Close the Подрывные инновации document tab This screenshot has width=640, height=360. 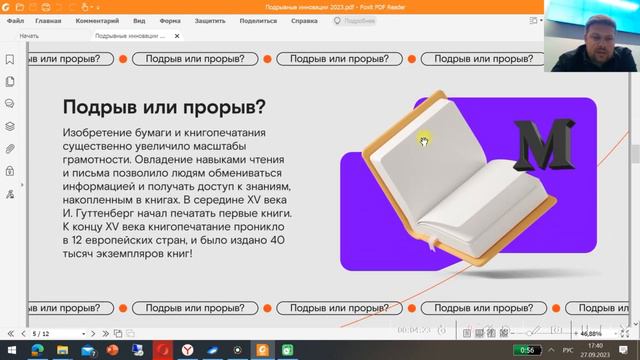[x=177, y=36]
